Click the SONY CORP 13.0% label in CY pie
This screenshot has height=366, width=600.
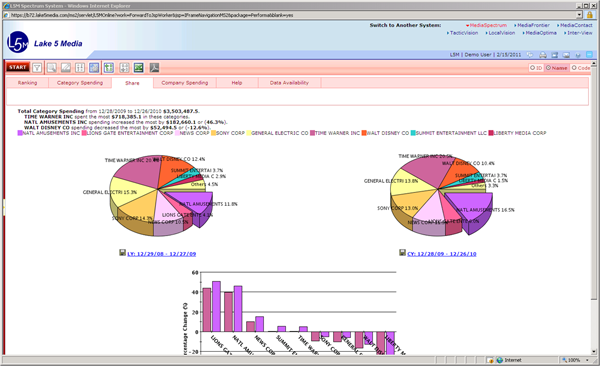[398, 208]
